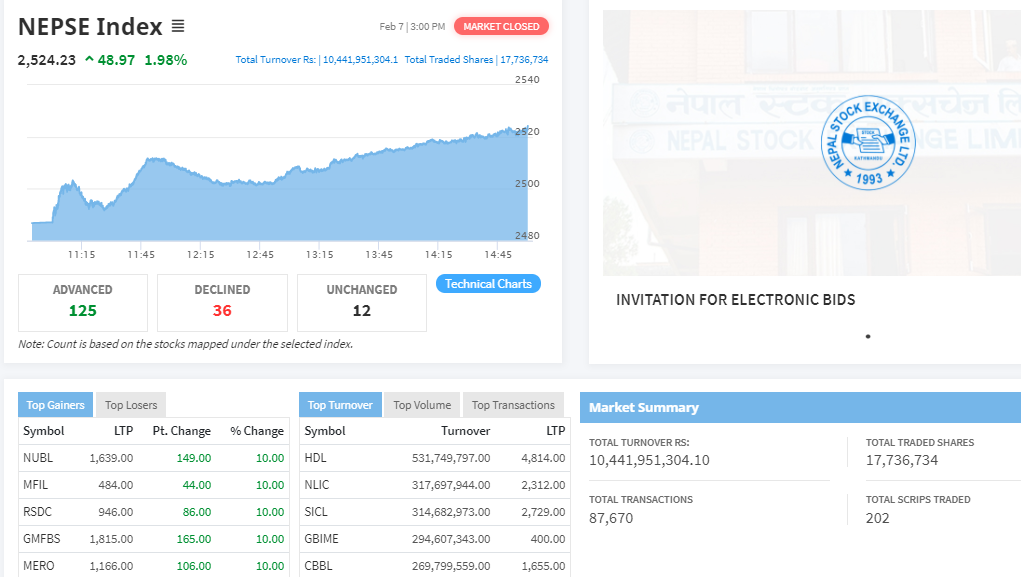The height and width of the screenshot is (577, 1021).
Task: Open the GBIME stock symbol
Action: point(321,539)
